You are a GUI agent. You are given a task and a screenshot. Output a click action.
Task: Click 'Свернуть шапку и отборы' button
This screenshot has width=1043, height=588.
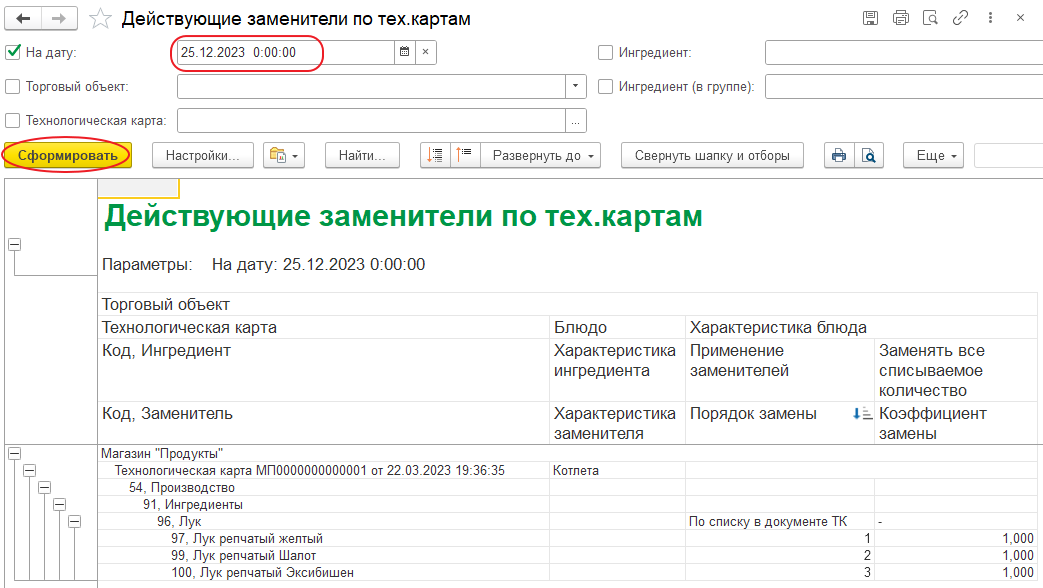pyautogui.click(x=712, y=156)
